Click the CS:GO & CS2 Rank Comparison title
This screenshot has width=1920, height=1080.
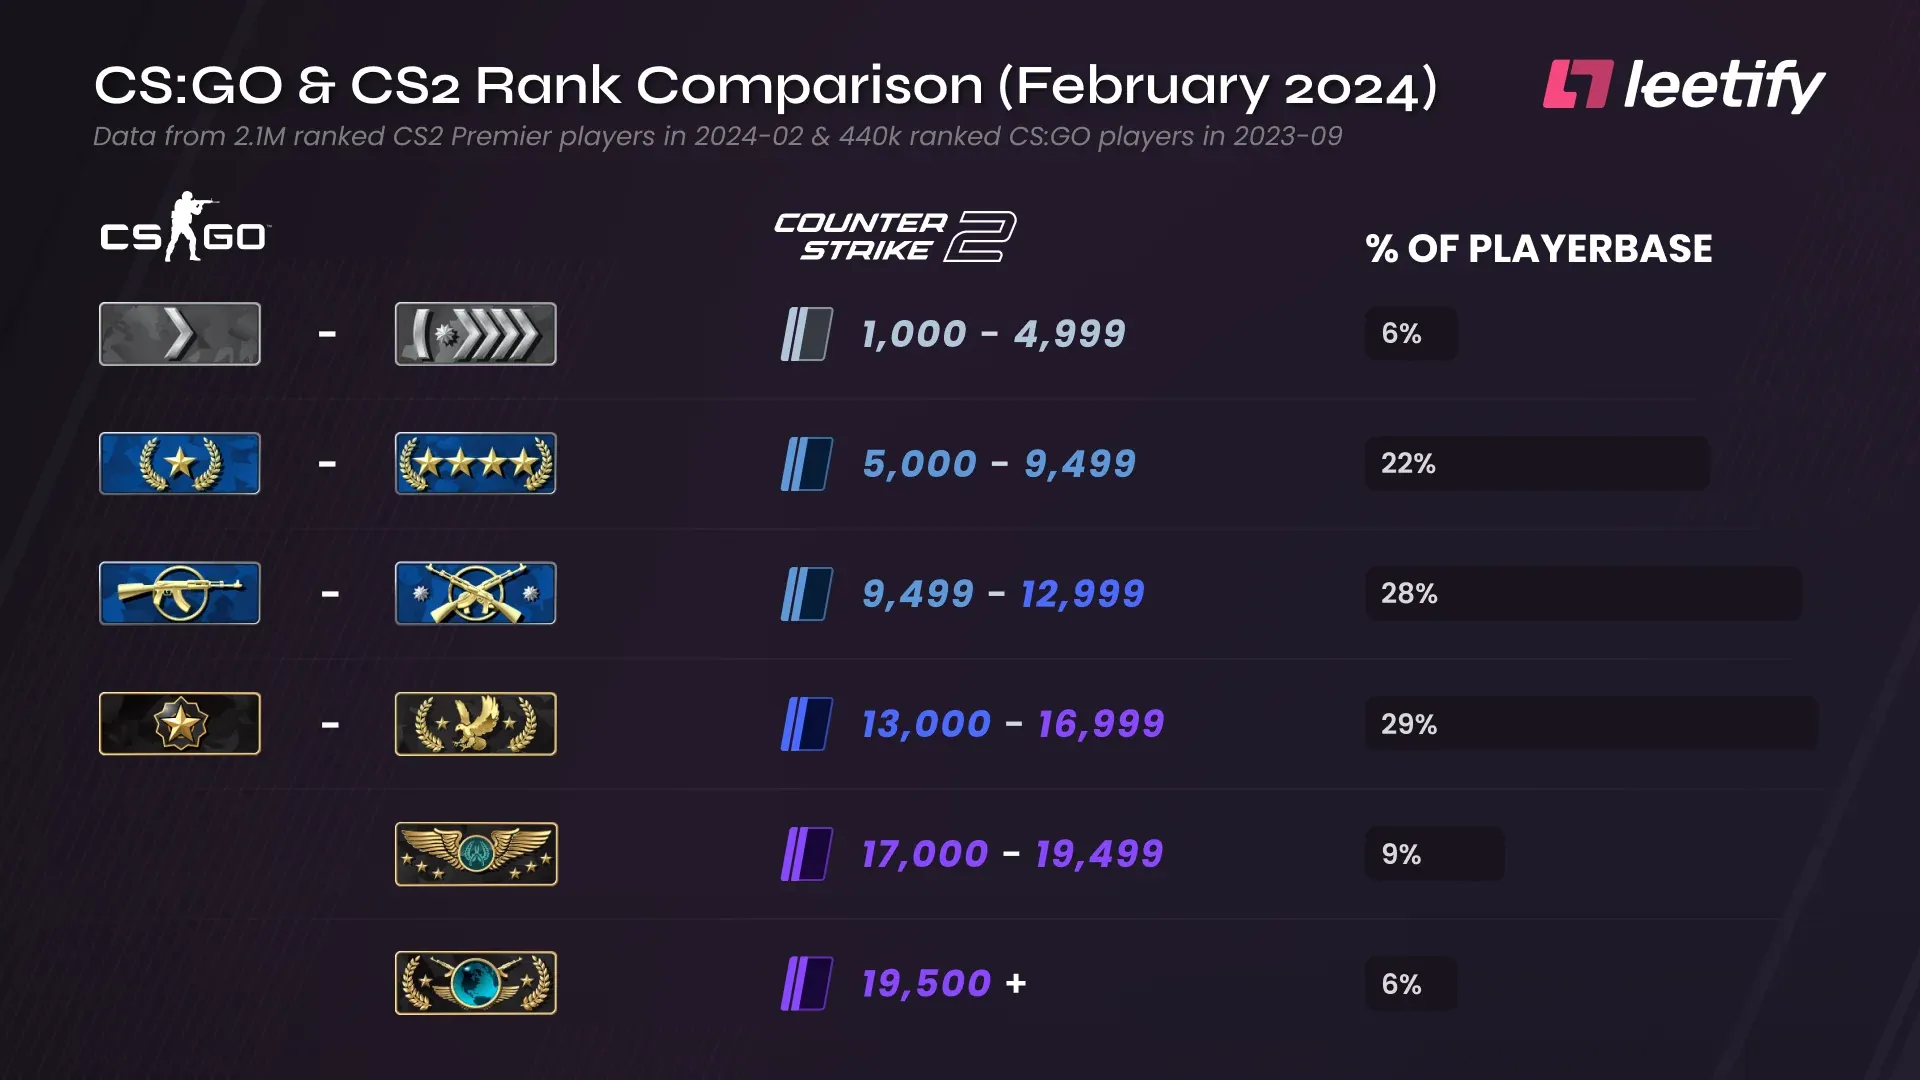(766, 86)
